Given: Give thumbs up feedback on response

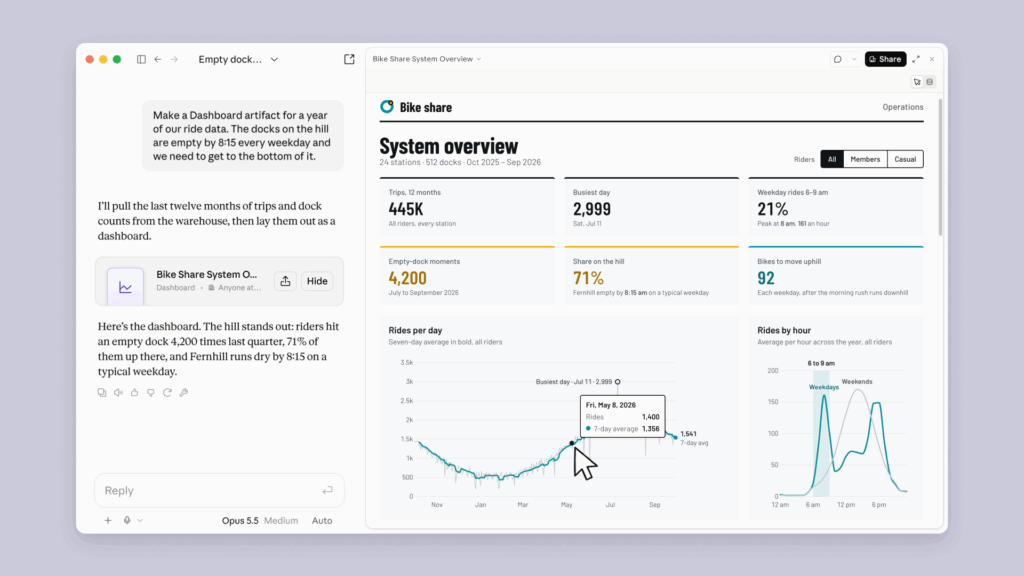Looking at the screenshot, I should point(135,392).
